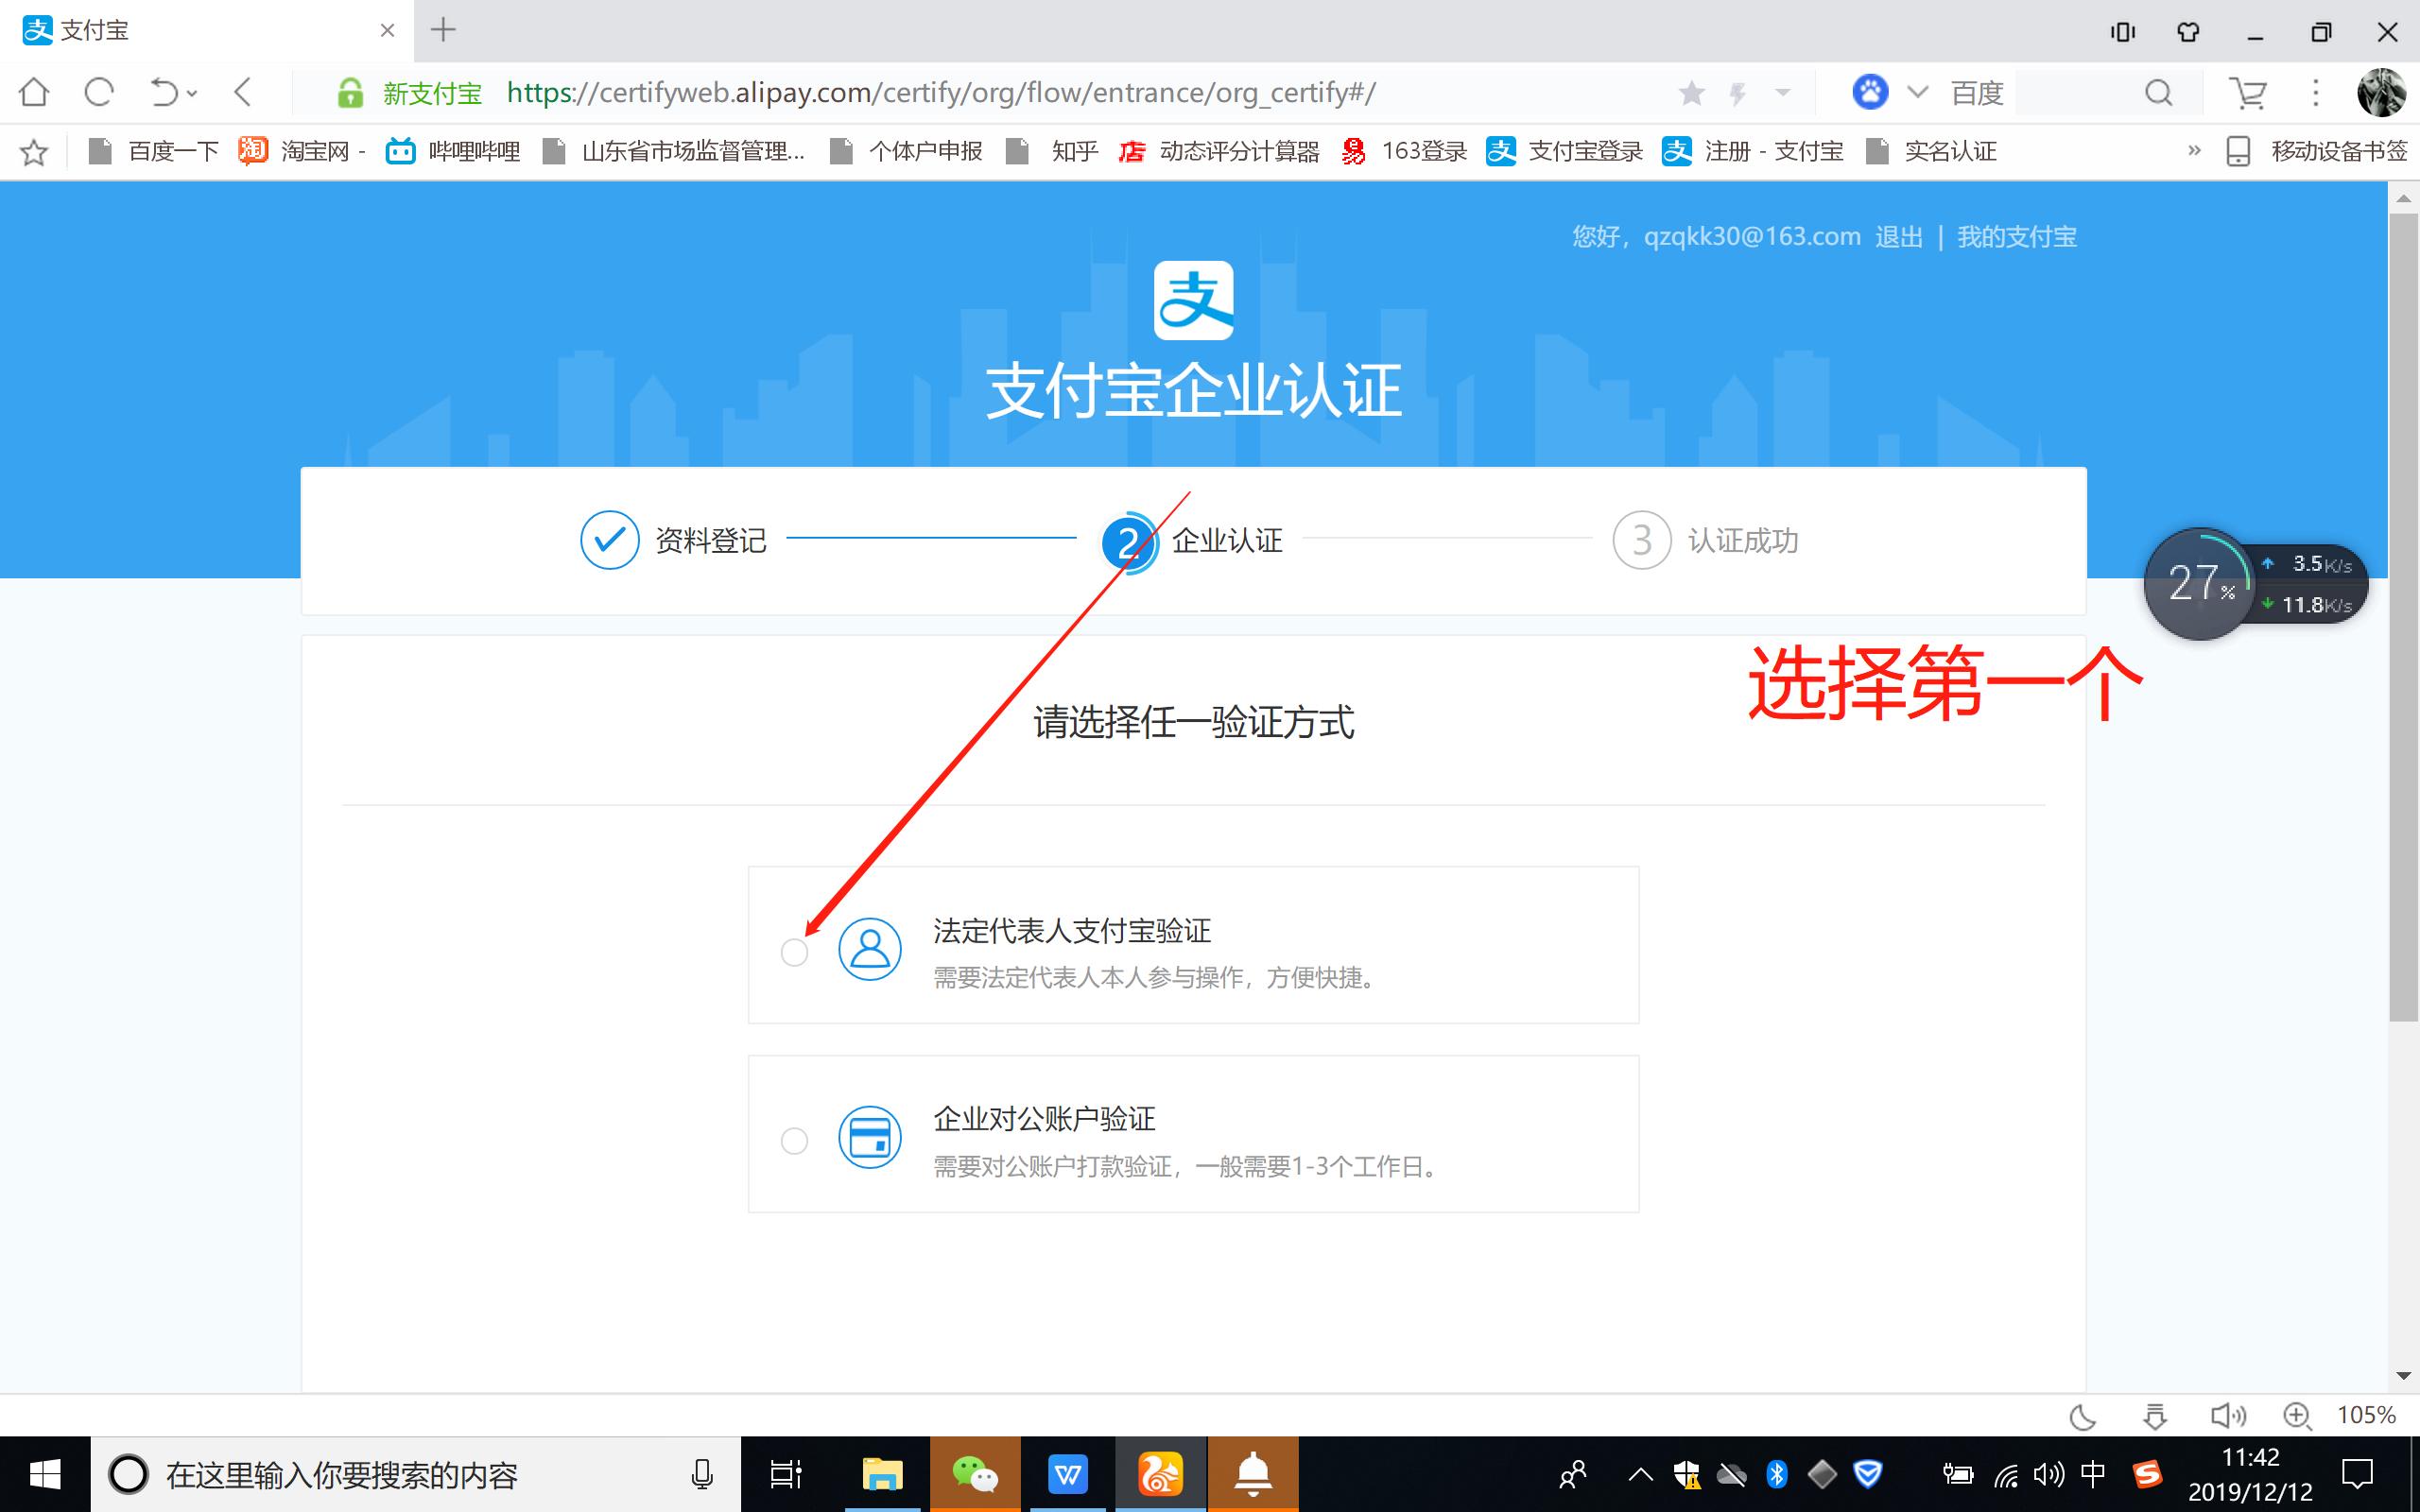Open the 淘宝网 bookmark

coord(301,151)
